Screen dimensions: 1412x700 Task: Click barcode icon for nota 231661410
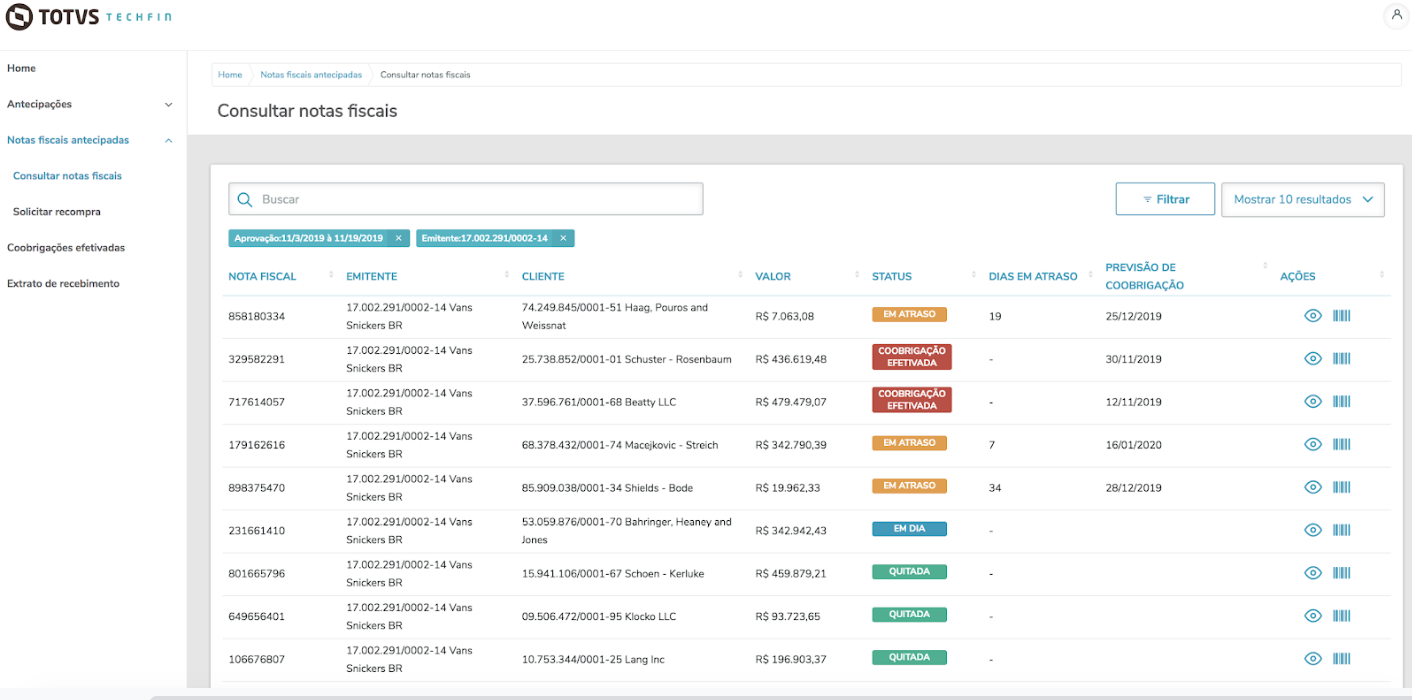1341,530
